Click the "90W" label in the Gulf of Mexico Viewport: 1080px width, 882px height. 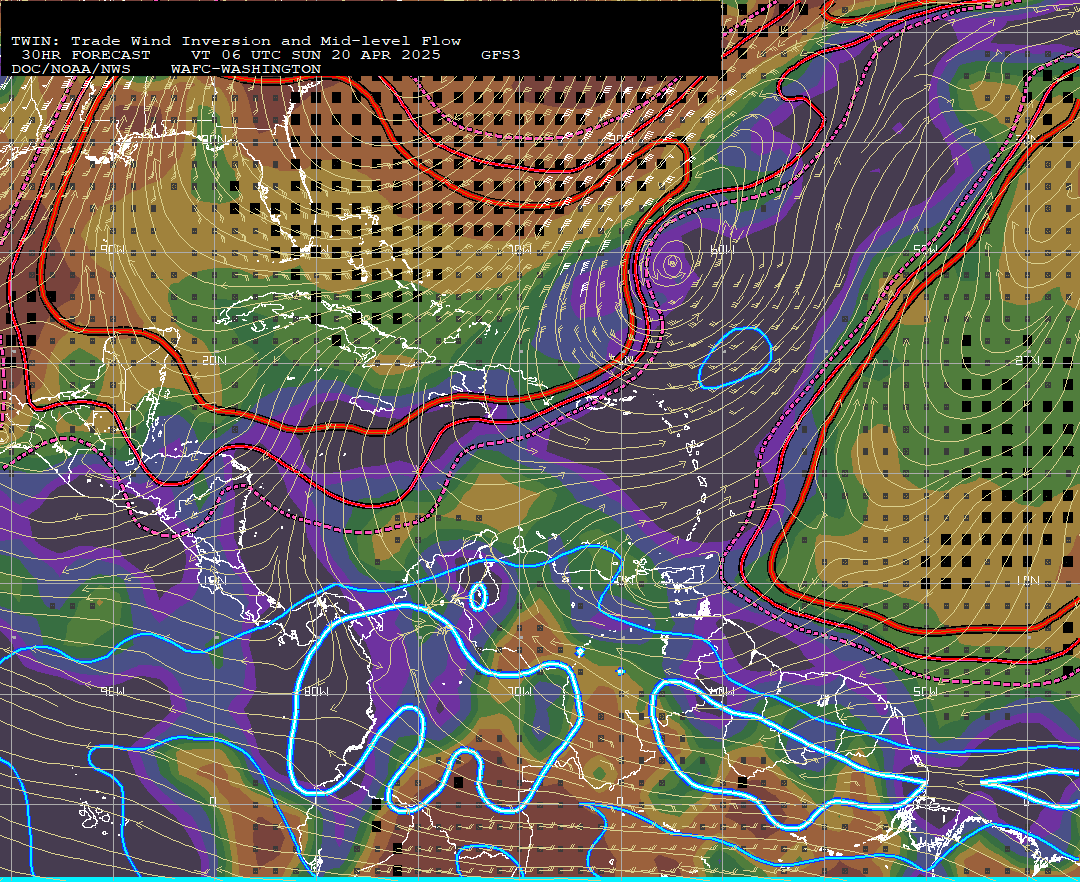point(113,249)
